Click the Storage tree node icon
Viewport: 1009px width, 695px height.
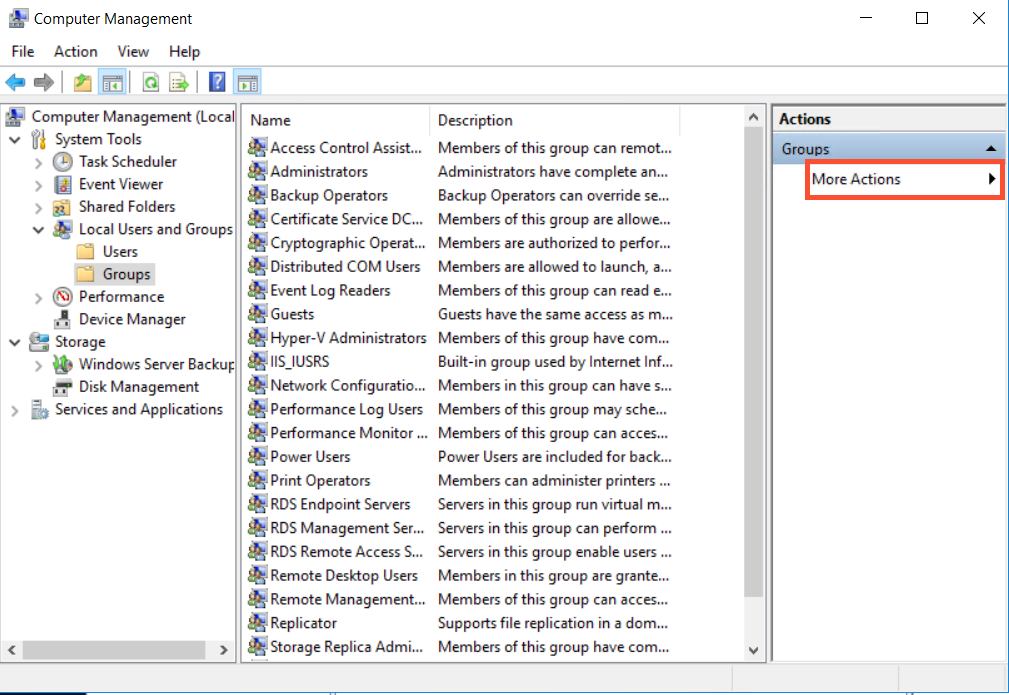coord(39,342)
